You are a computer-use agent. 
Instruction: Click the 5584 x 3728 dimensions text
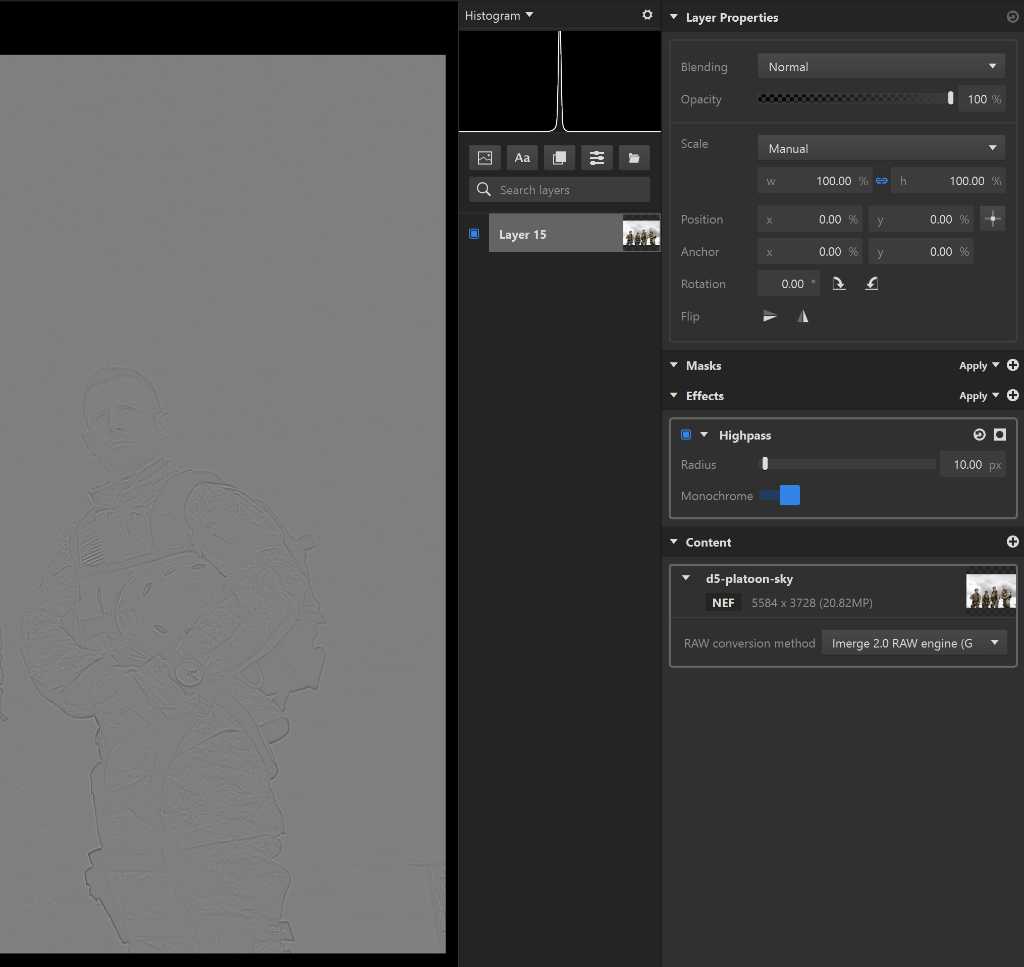[x=812, y=603]
